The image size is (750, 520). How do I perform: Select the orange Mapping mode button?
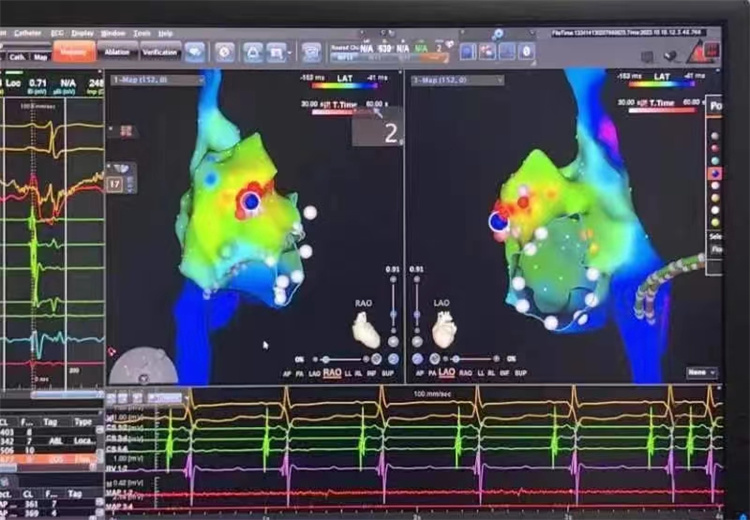coord(74,51)
